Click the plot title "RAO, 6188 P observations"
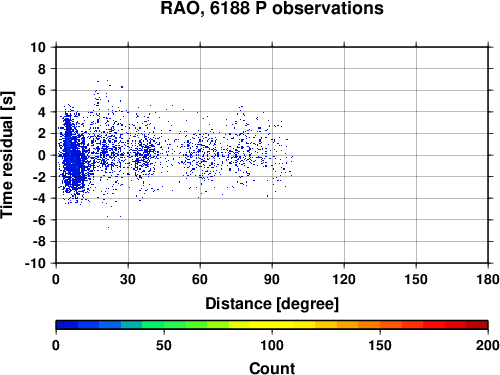Screen dimensions: 500x375 (272, 8)
